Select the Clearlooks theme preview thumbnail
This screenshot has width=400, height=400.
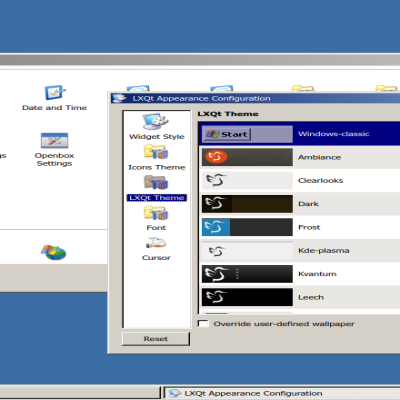(247, 180)
